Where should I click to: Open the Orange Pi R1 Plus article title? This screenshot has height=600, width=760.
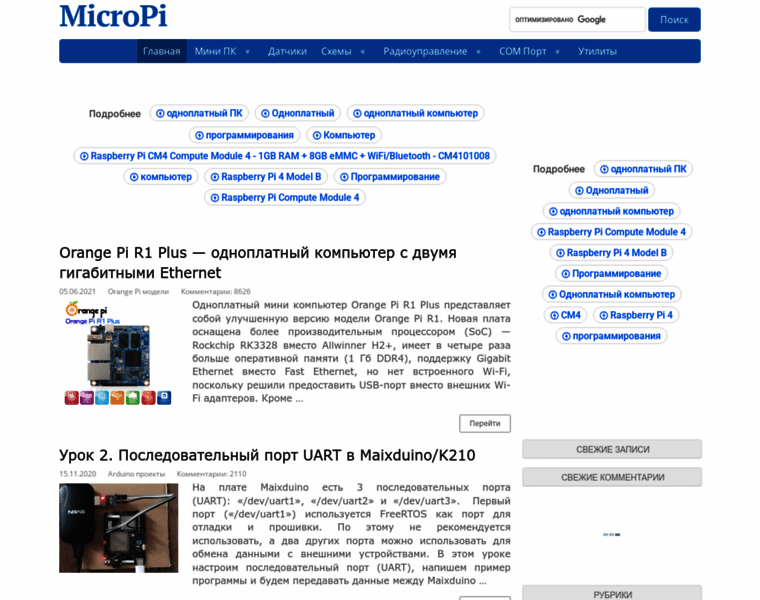[x=258, y=263]
